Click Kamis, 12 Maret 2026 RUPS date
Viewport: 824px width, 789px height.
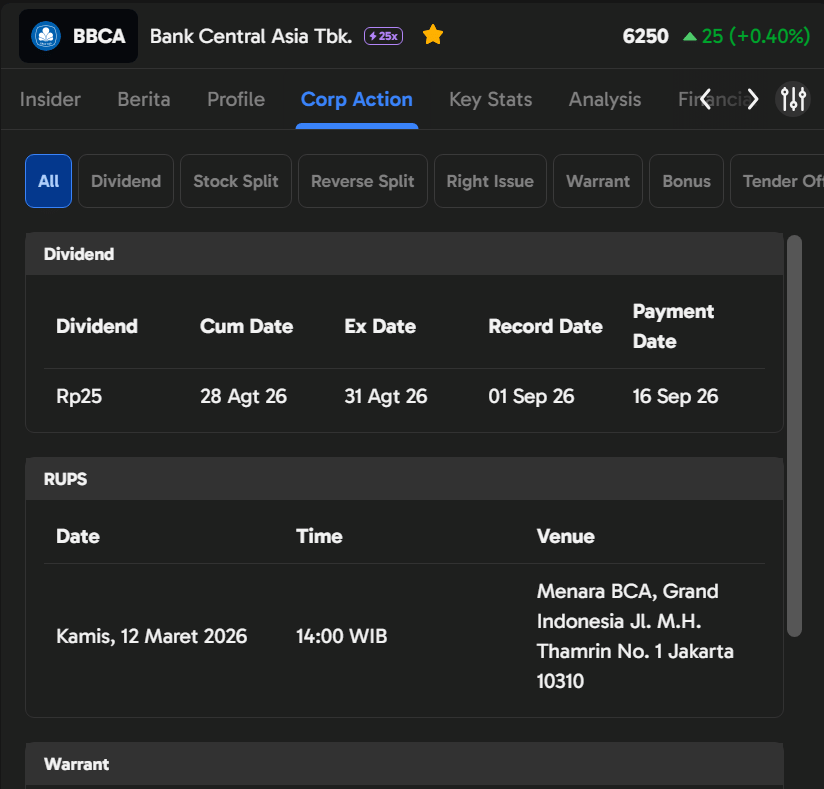click(x=151, y=636)
